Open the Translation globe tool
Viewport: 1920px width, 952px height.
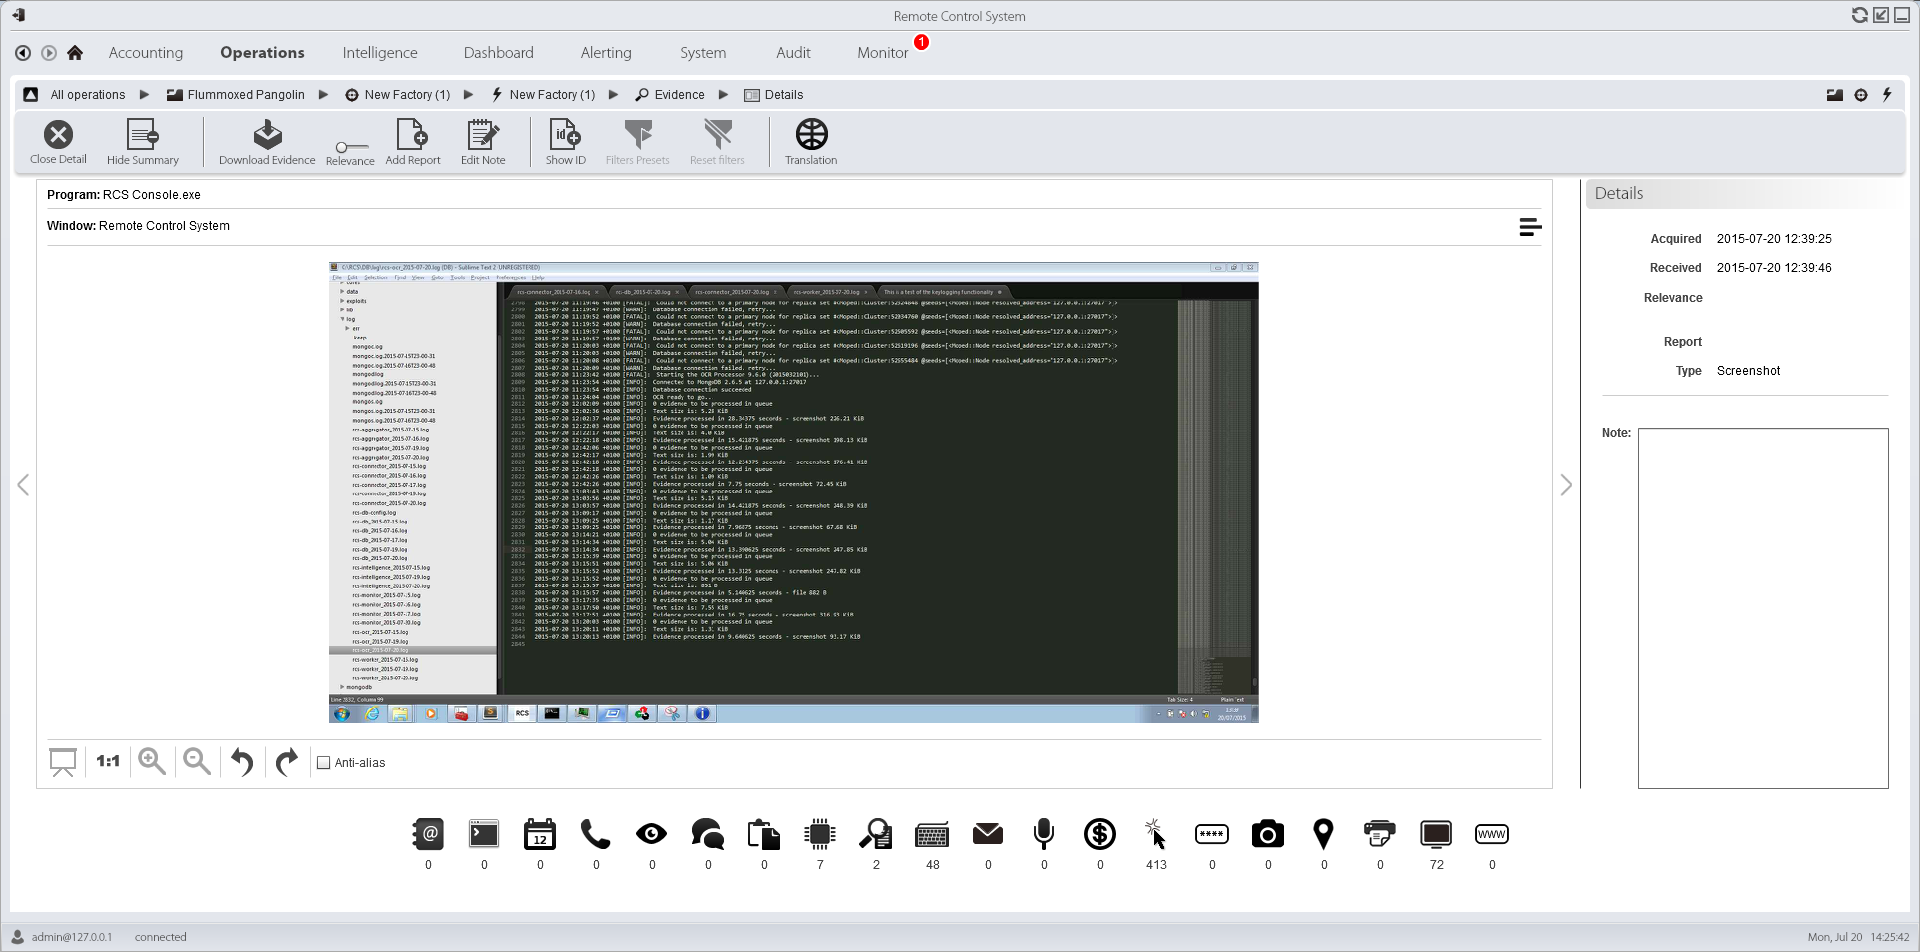coord(811,136)
